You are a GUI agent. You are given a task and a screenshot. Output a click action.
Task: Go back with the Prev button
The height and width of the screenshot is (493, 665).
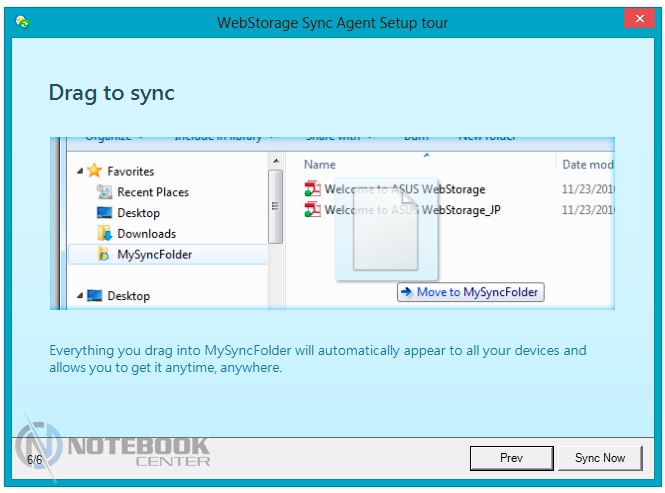(x=511, y=458)
